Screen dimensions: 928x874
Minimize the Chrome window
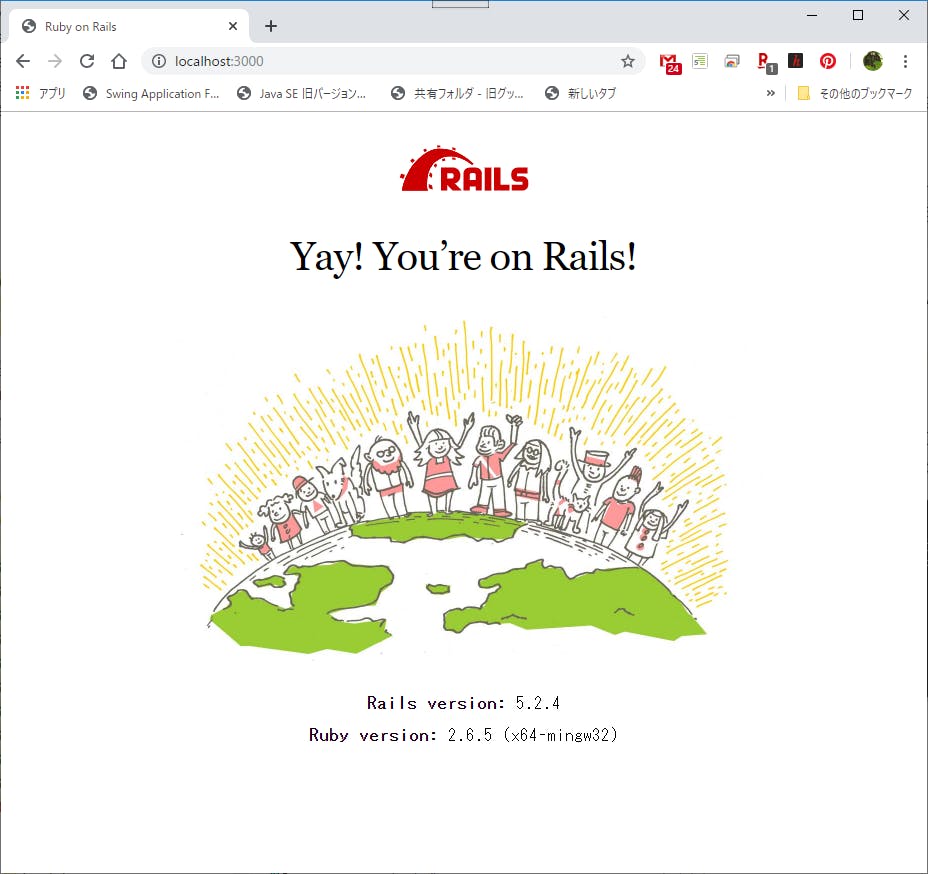812,15
